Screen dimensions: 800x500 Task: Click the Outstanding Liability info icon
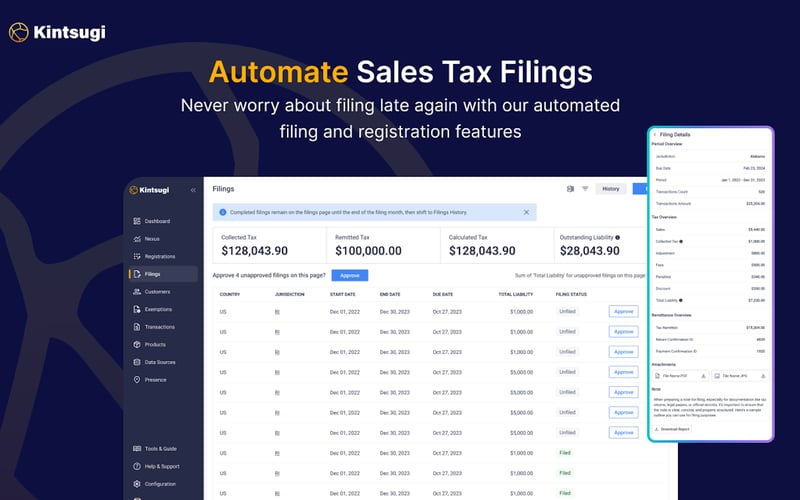(617, 237)
